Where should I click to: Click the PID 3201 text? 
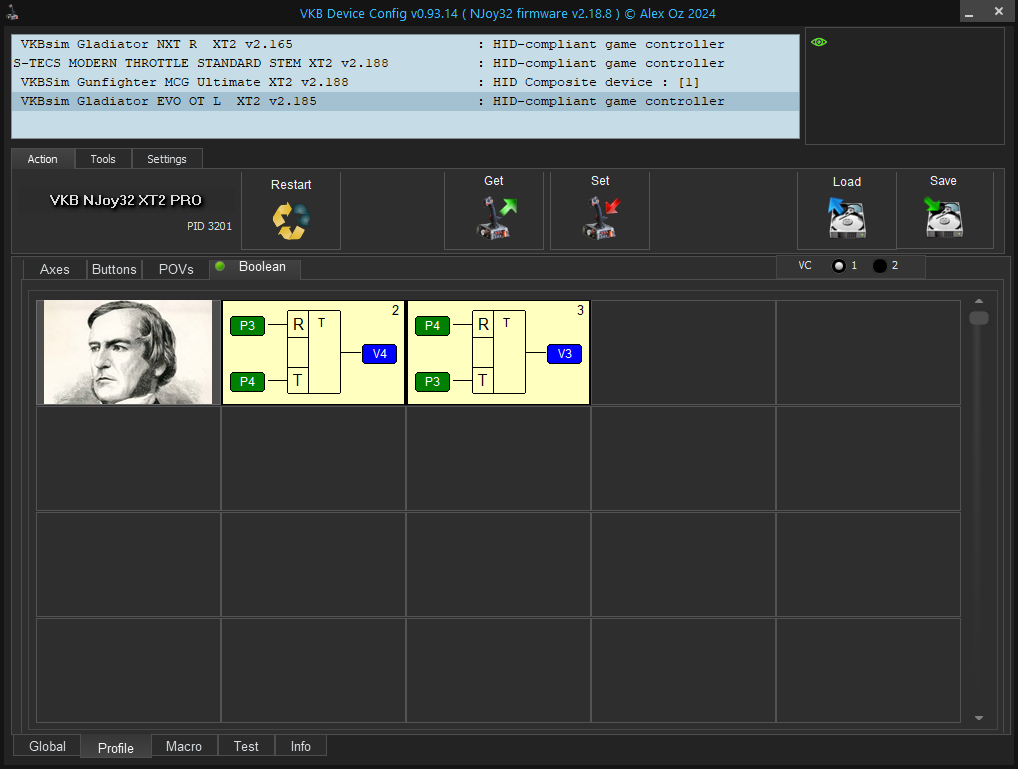[x=210, y=226]
